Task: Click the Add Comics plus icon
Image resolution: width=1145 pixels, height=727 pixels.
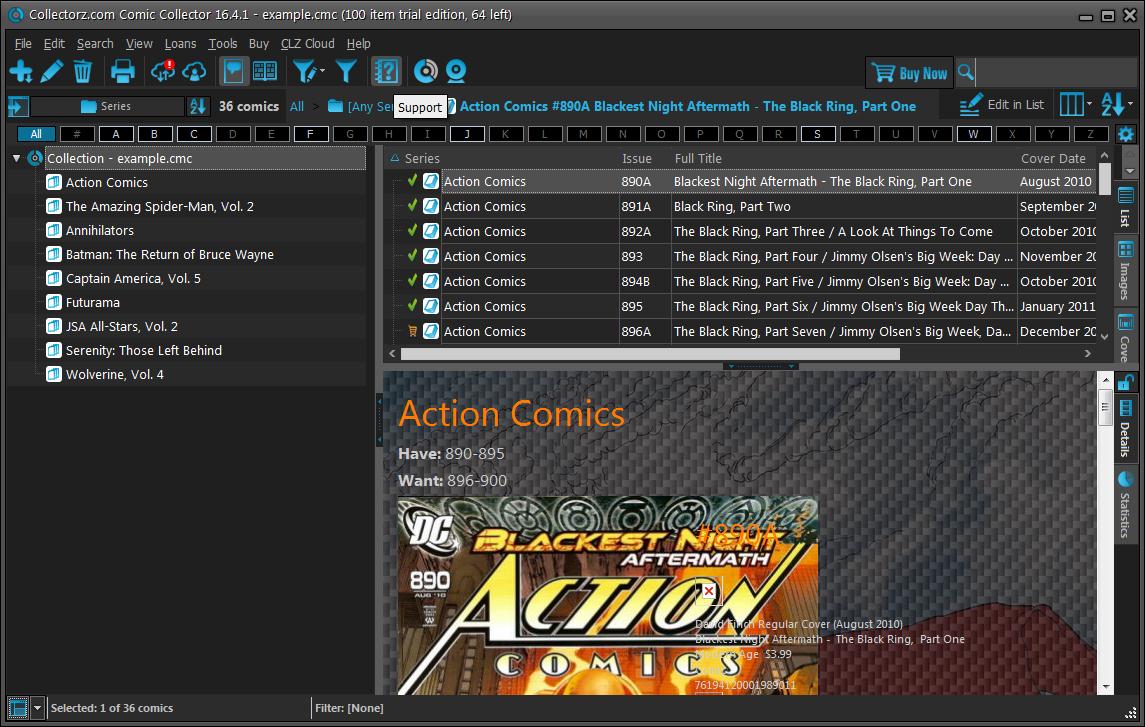Action: coord(21,70)
